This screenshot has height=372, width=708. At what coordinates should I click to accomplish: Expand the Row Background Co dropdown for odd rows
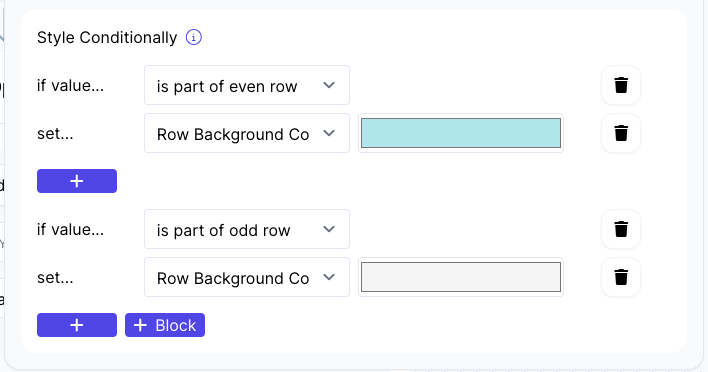tap(247, 277)
